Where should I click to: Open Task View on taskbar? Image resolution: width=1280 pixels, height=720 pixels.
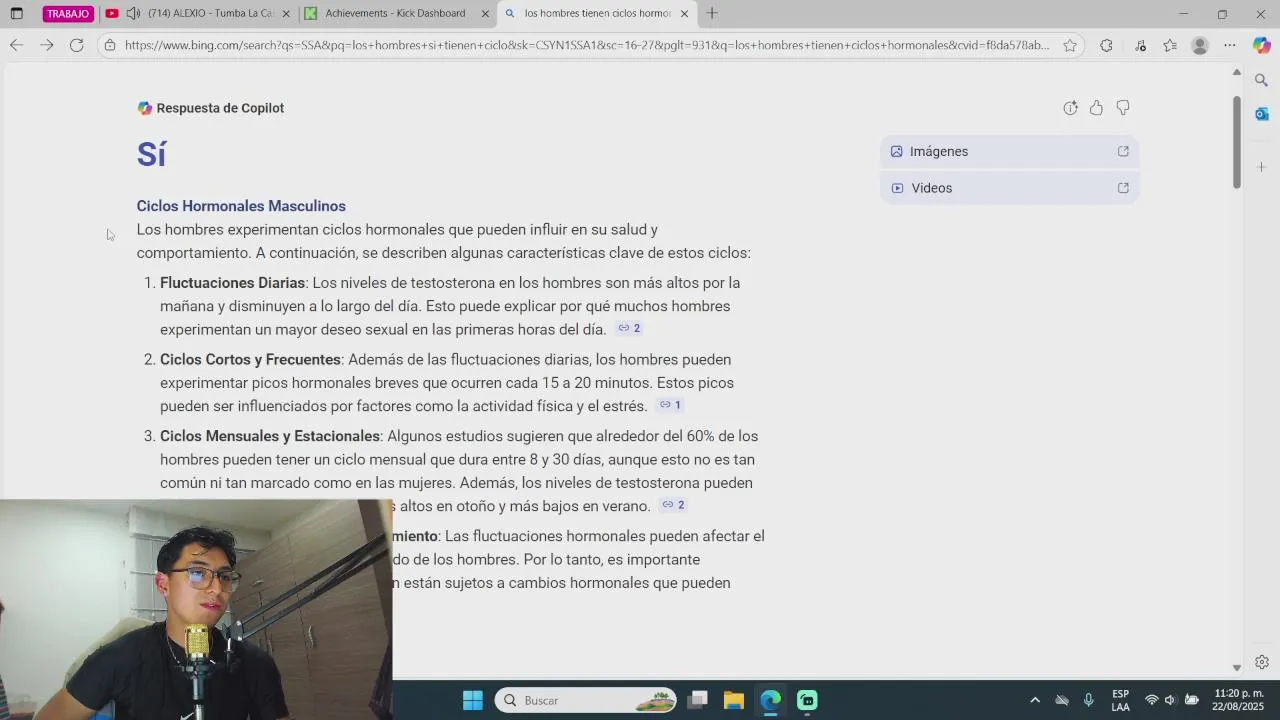698,700
